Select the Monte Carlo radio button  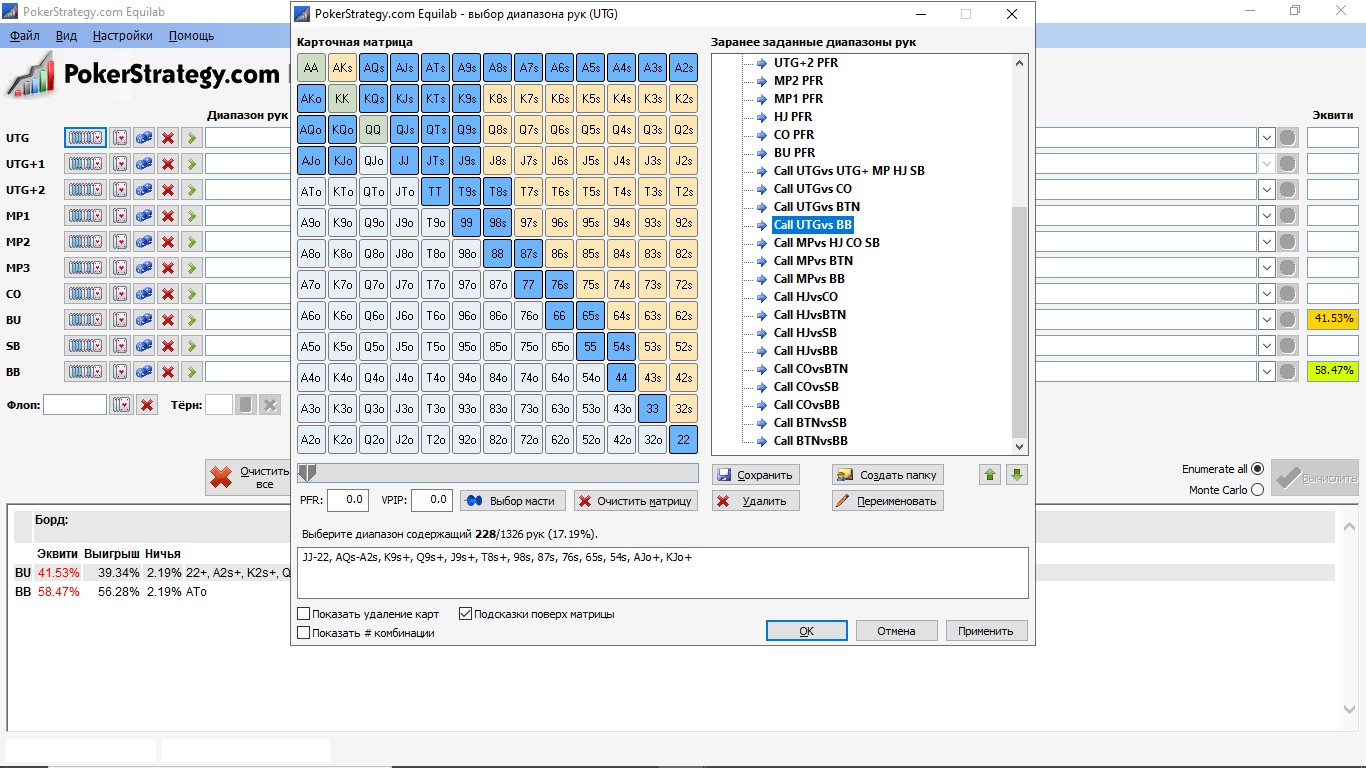[x=1257, y=490]
